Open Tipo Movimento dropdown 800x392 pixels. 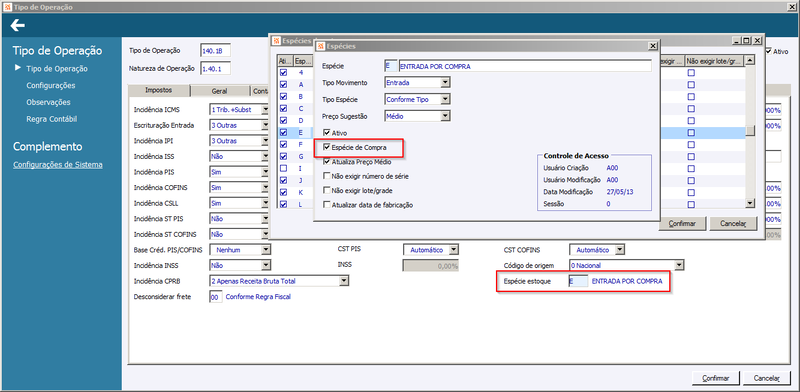445,82
